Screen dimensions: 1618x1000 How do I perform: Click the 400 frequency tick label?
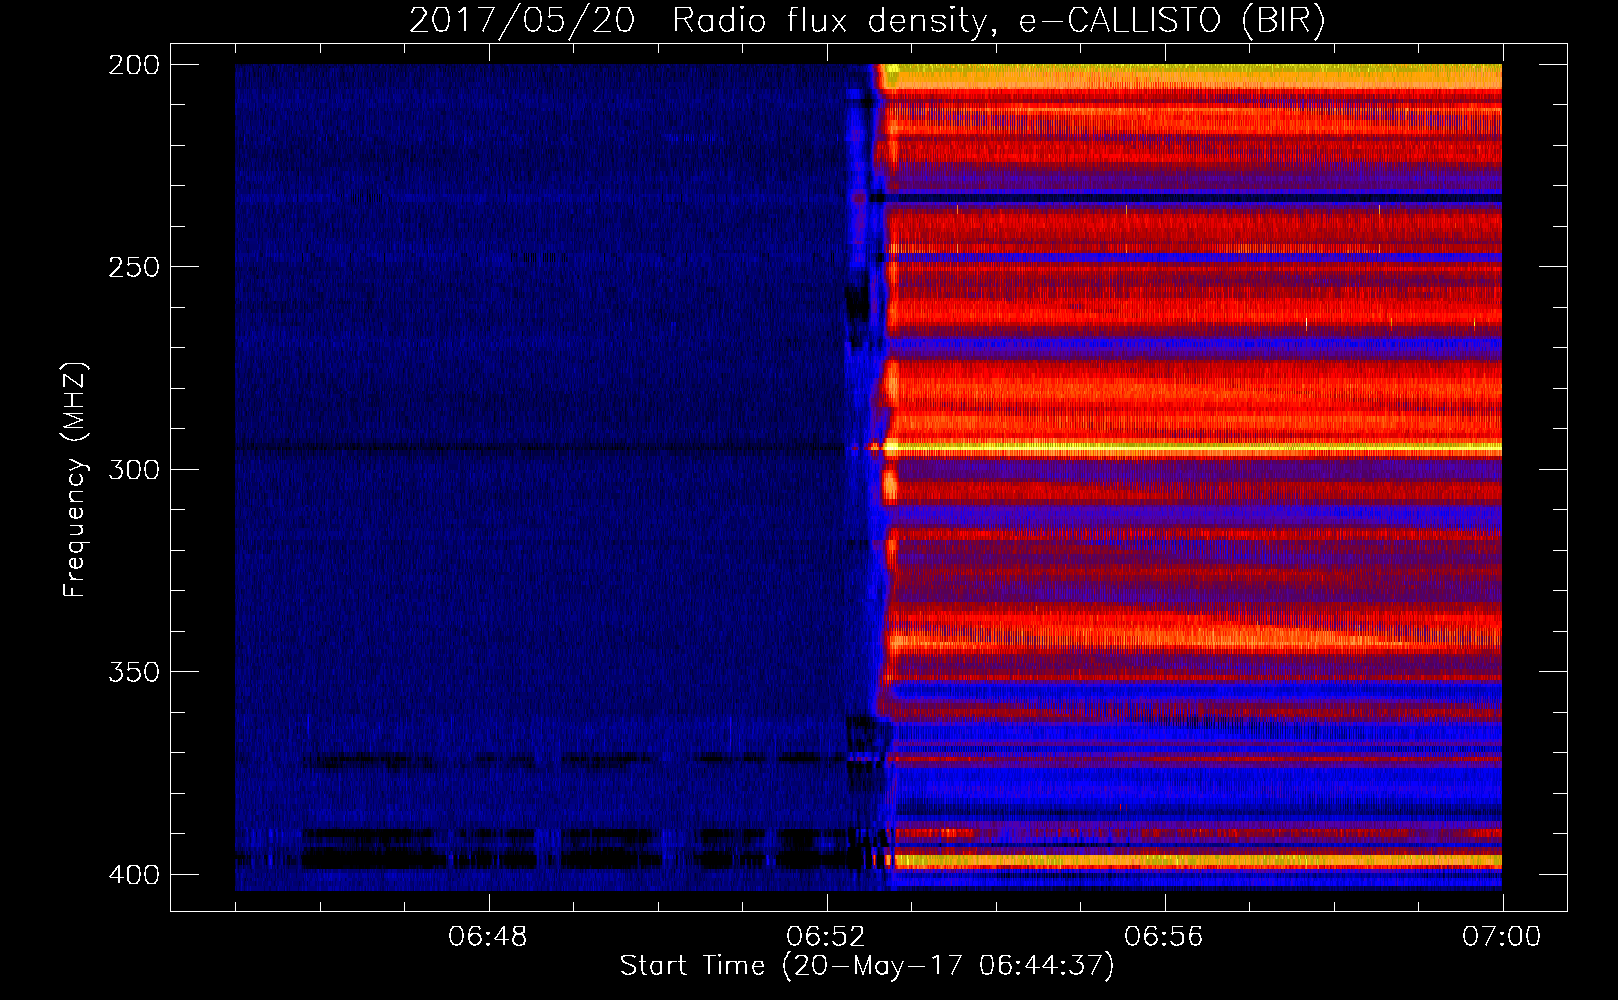(134, 874)
